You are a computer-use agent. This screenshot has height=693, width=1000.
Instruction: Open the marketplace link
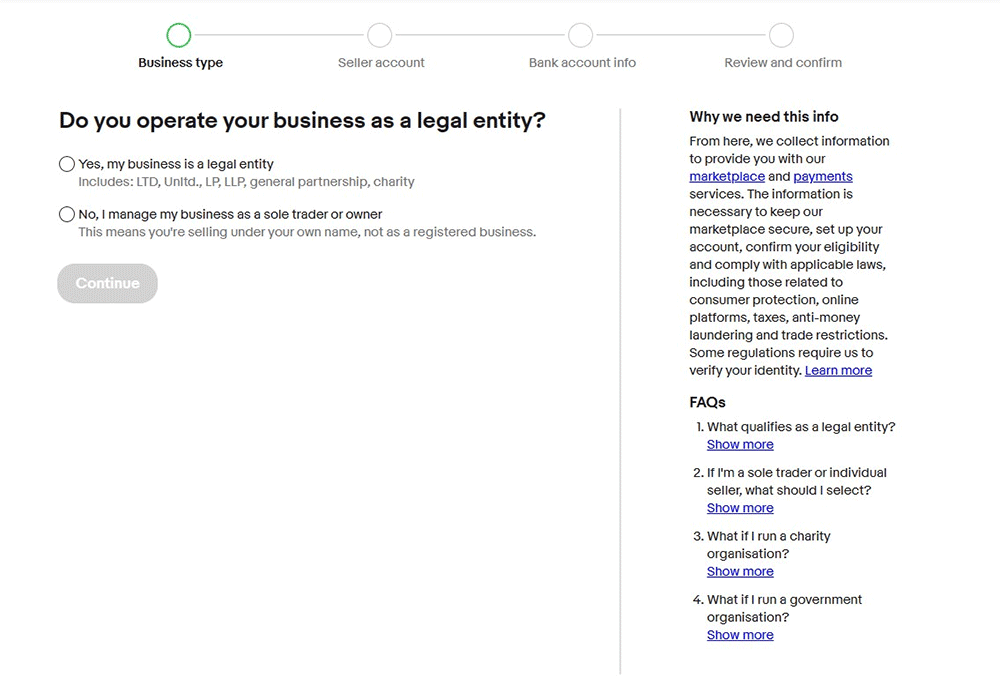tap(726, 177)
